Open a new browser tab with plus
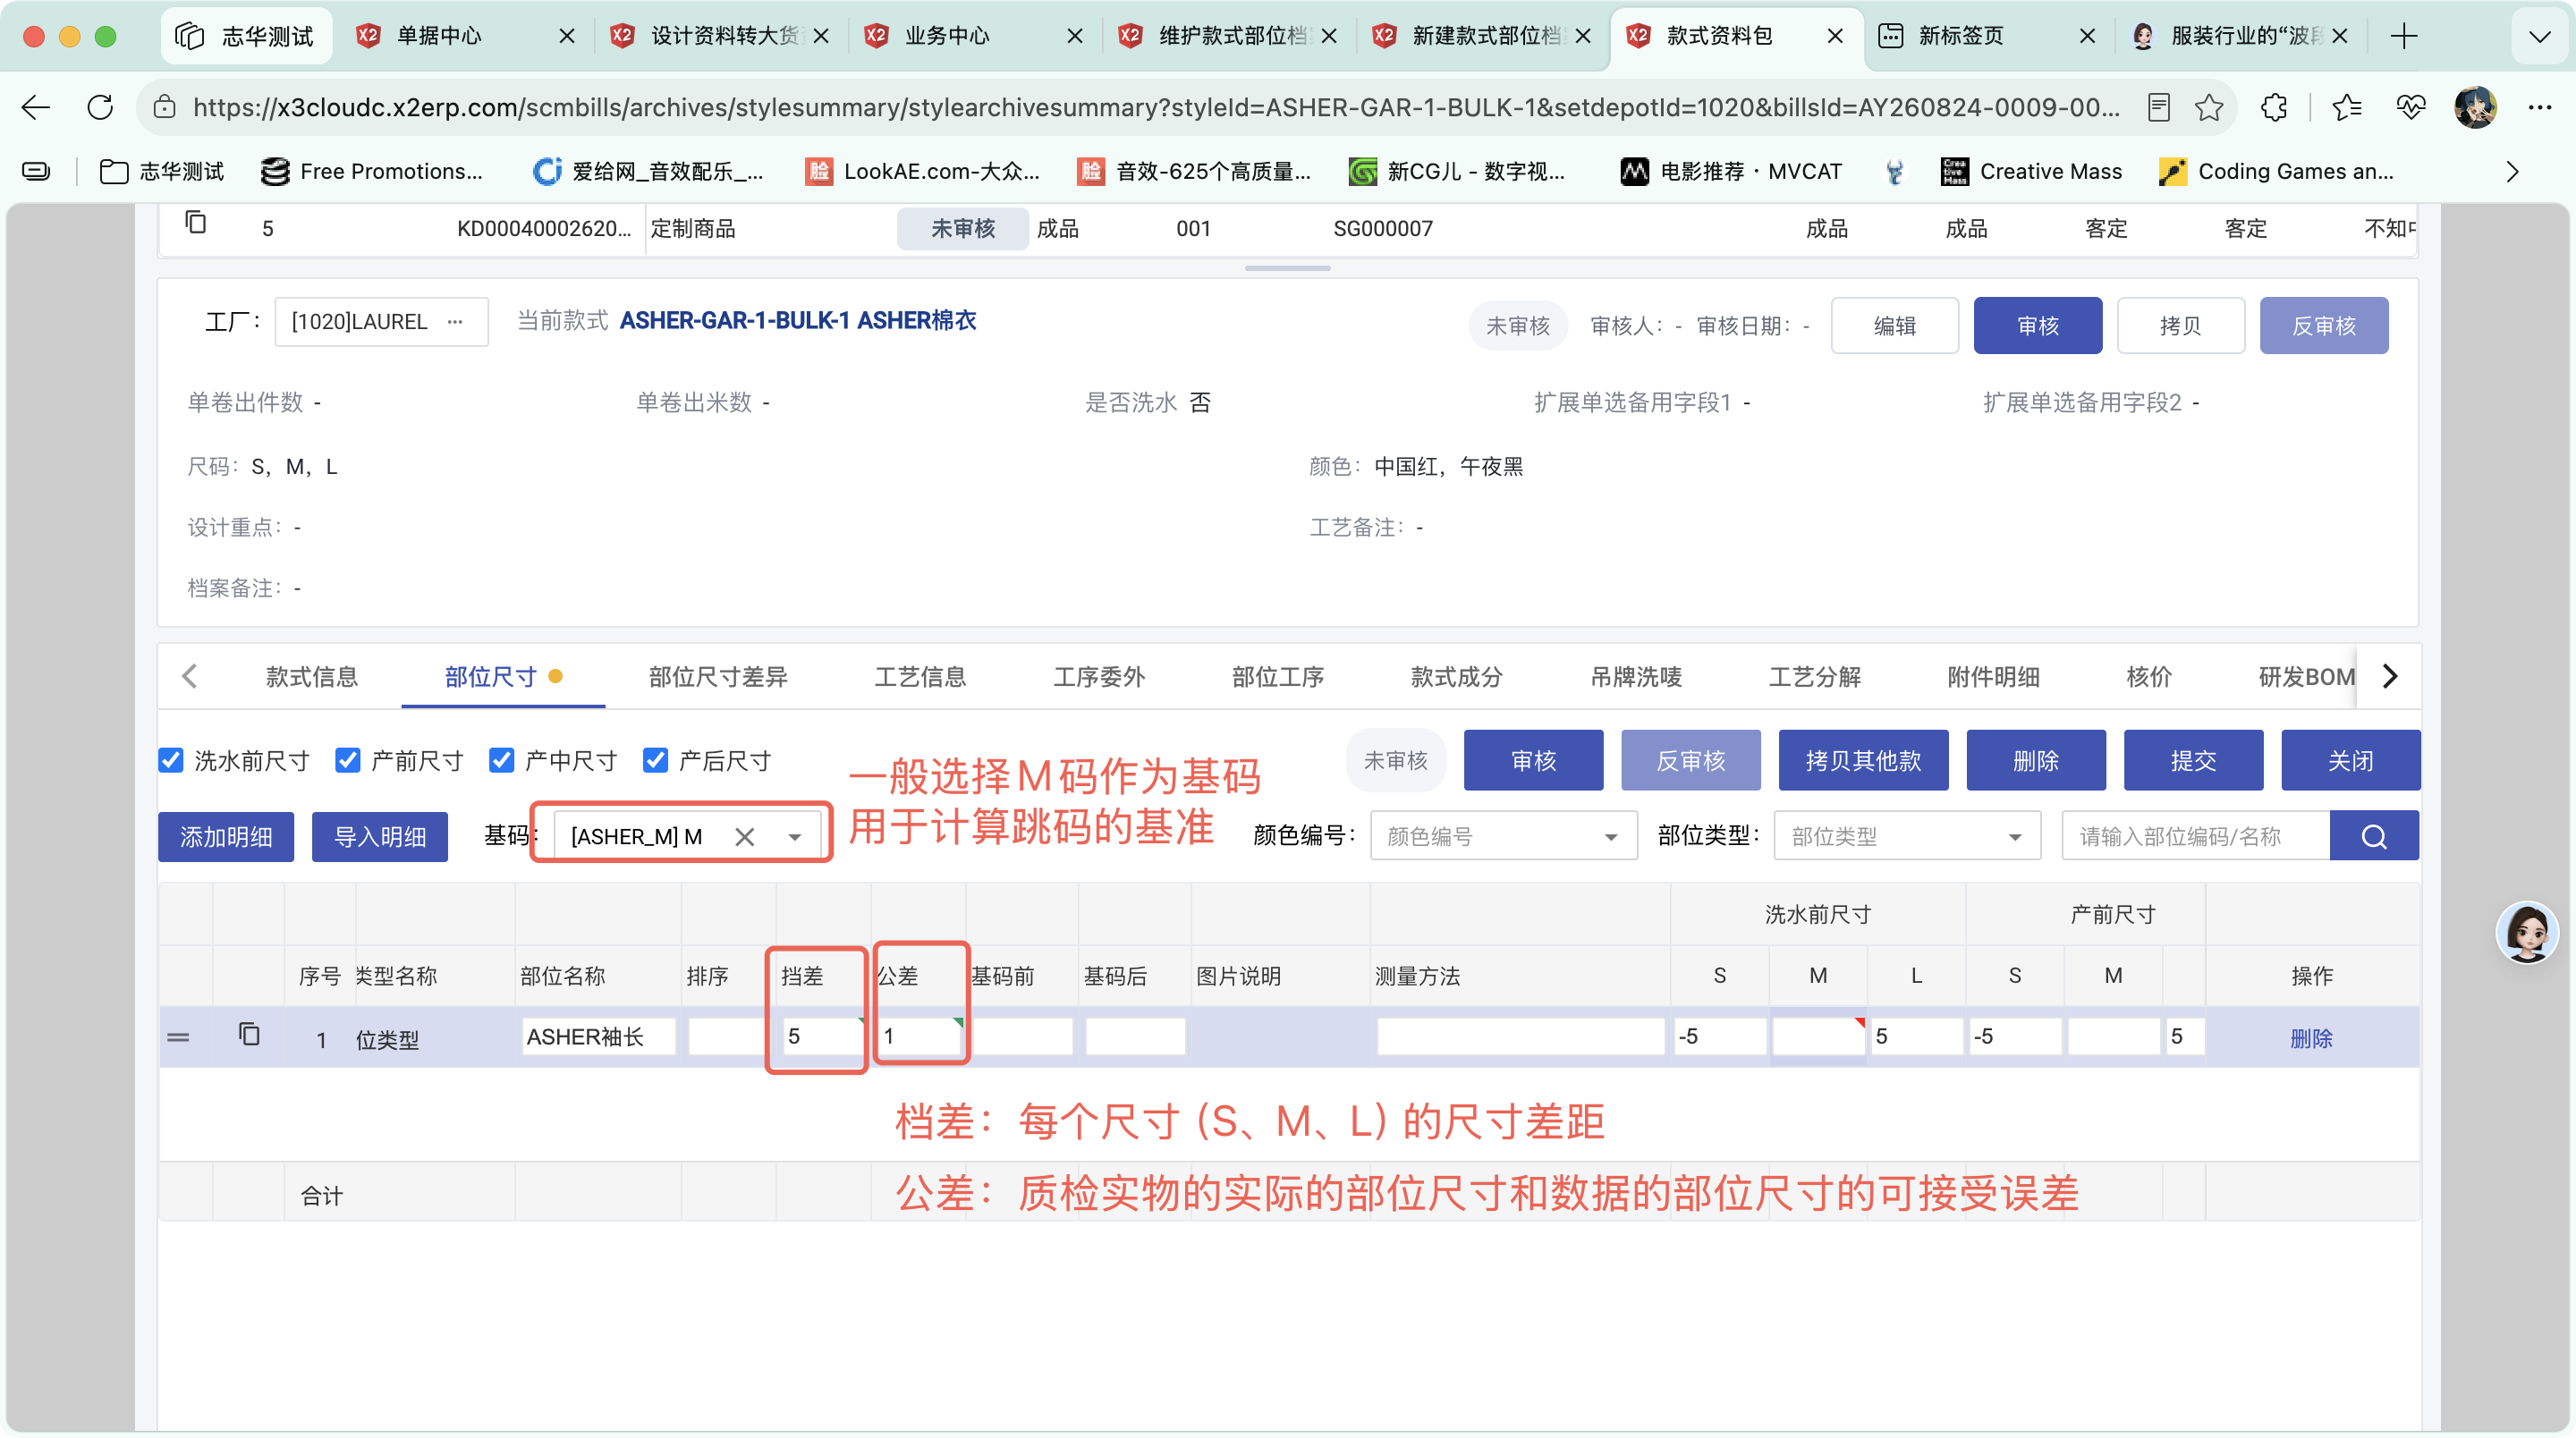Screen dimensions: 2576x1438 click(x=2404, y=36)
